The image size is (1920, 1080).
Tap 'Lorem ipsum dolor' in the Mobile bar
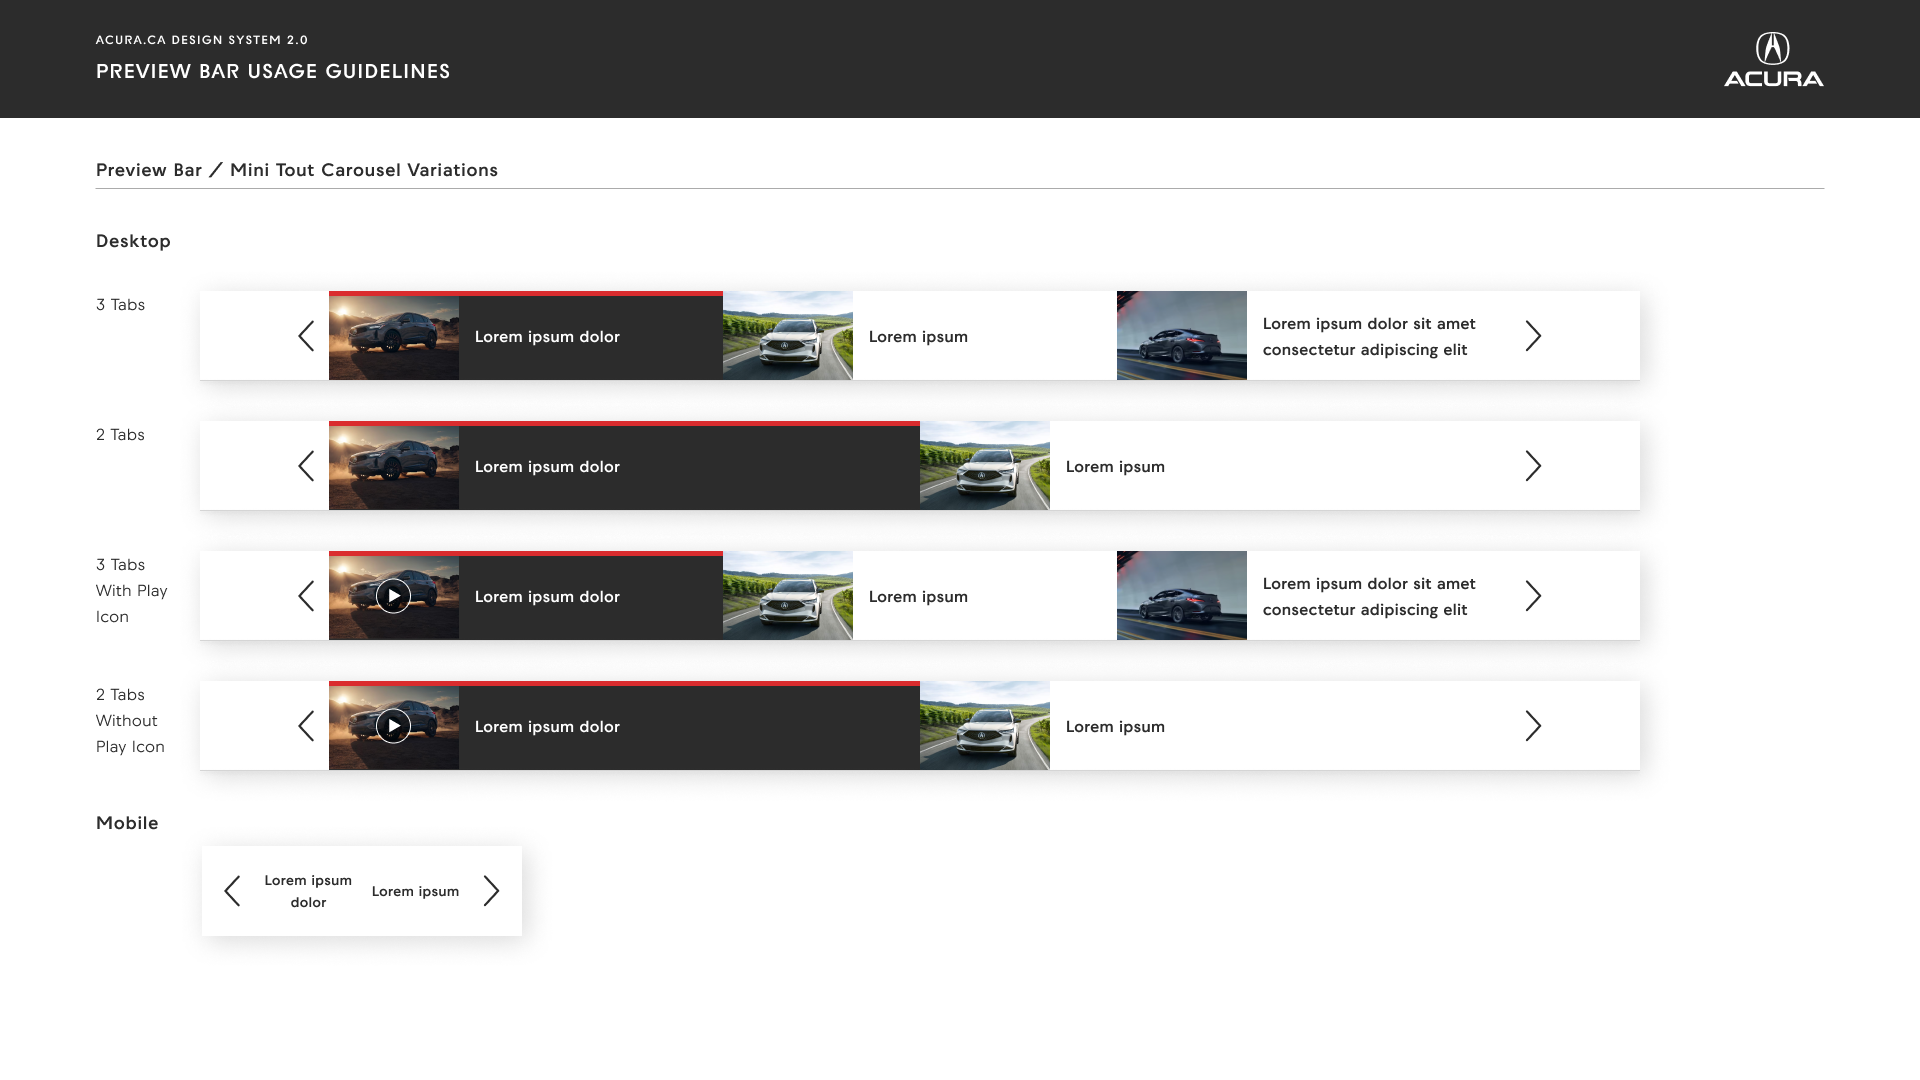[308, 891]
